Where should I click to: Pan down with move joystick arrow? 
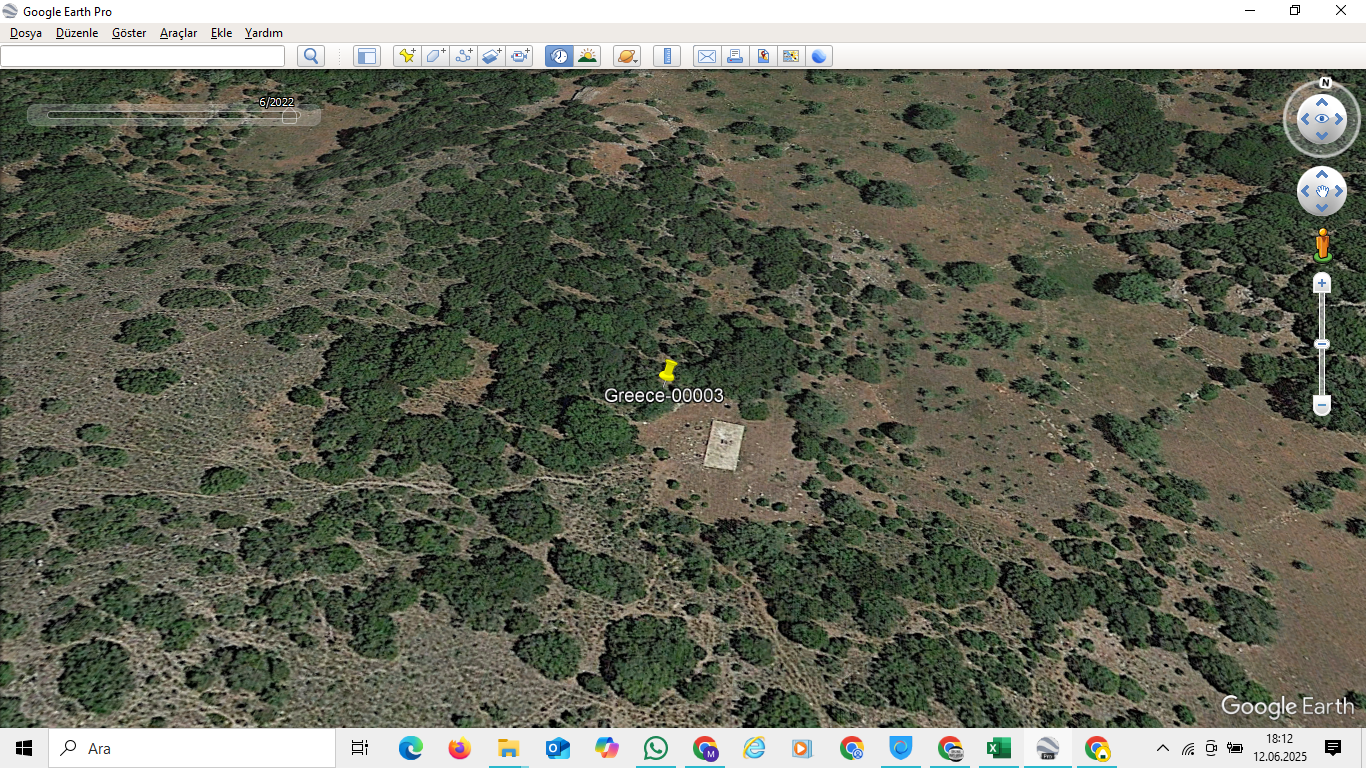click(x=1322, y=208)
